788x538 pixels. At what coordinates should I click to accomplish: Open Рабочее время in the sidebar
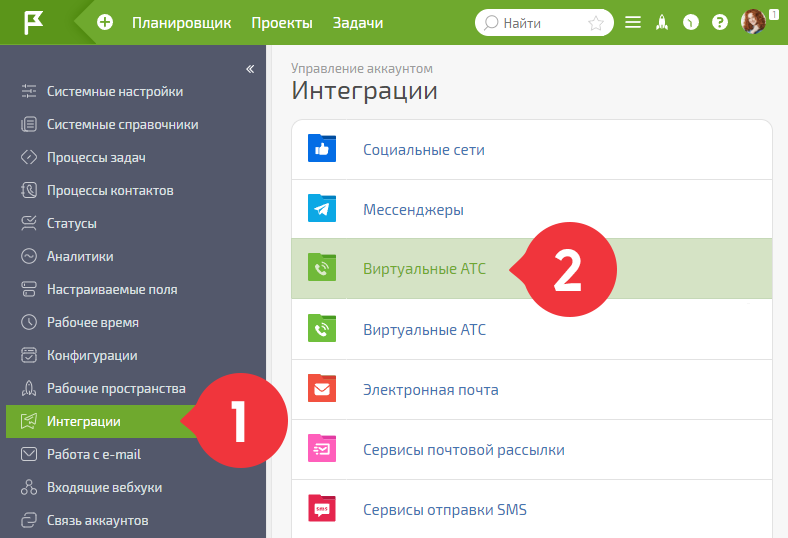92,322
